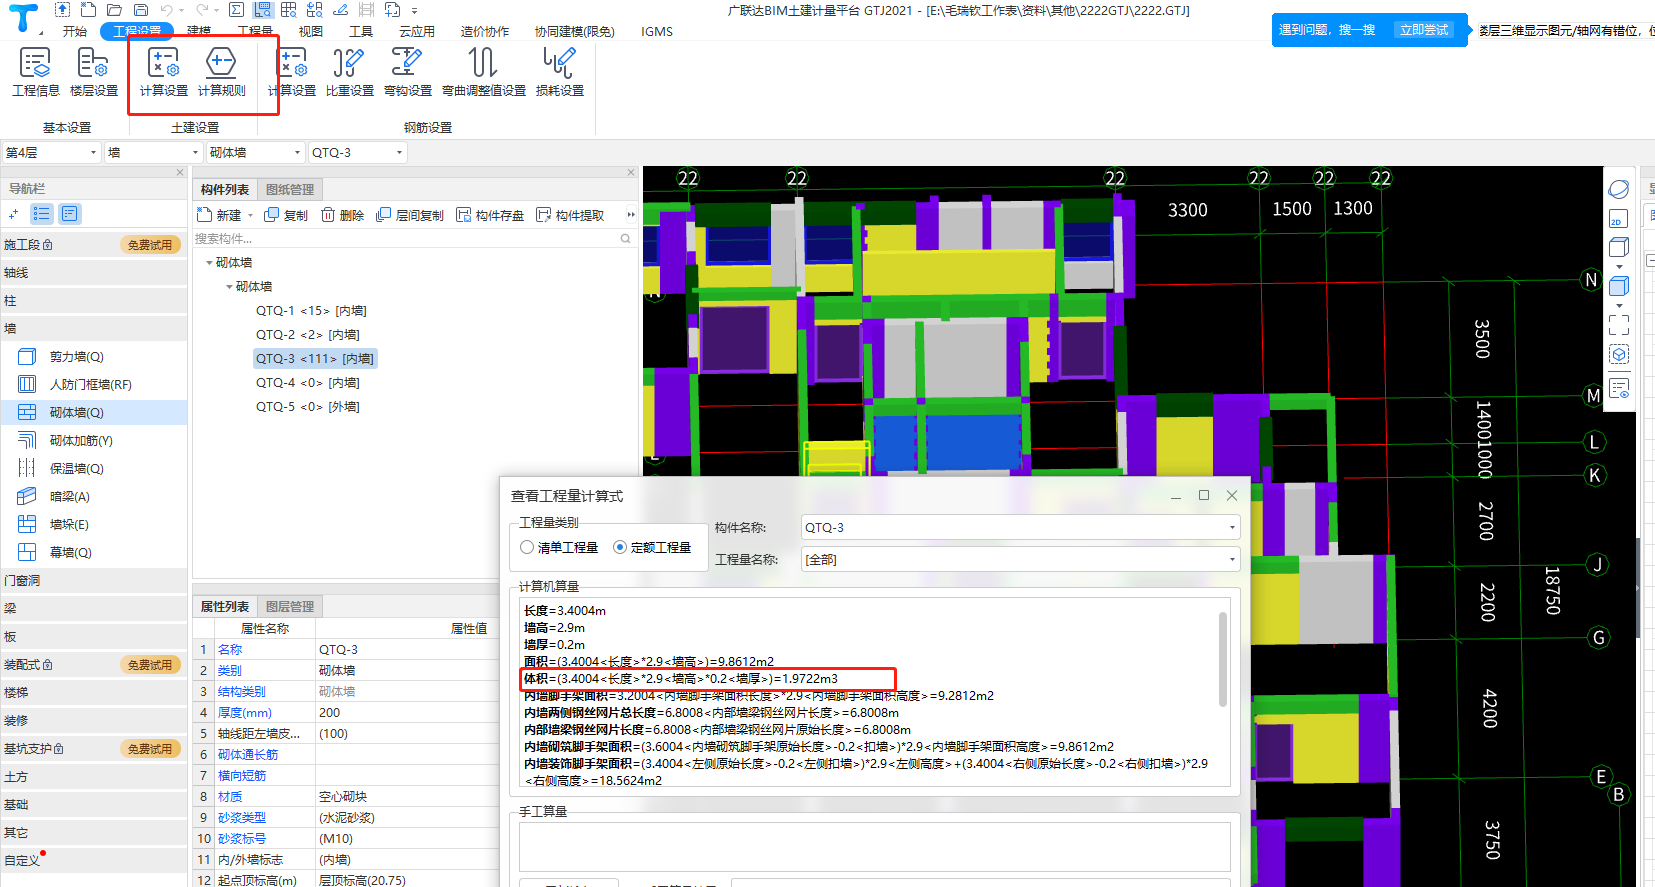The image size is (1655, 887).
Task: Click the 厚度(mm) property link
Action: coord(245,713)
